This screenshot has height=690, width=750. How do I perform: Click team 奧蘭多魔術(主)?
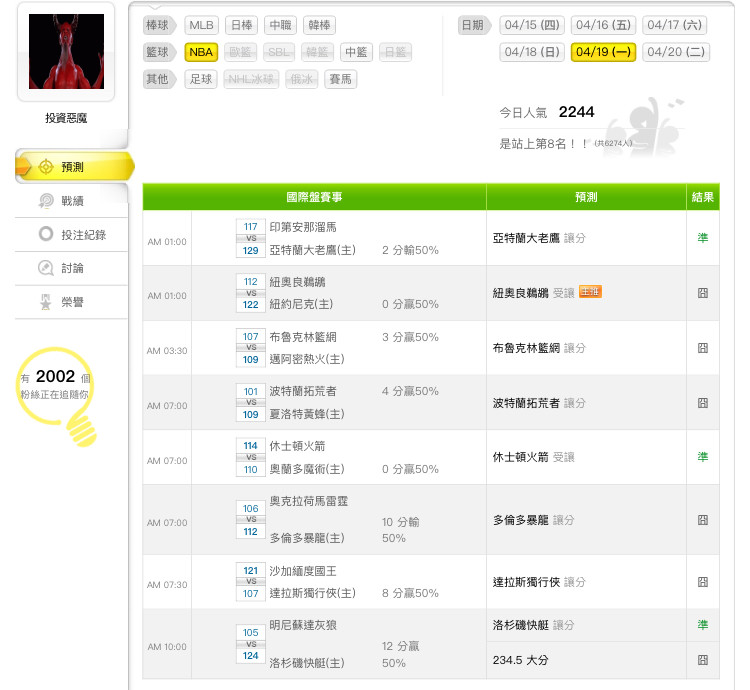click(x=307, y=469)
